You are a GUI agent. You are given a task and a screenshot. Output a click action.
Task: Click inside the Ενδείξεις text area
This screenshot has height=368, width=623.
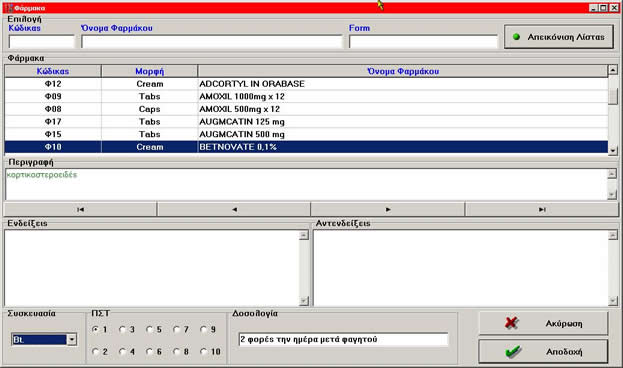152,268
